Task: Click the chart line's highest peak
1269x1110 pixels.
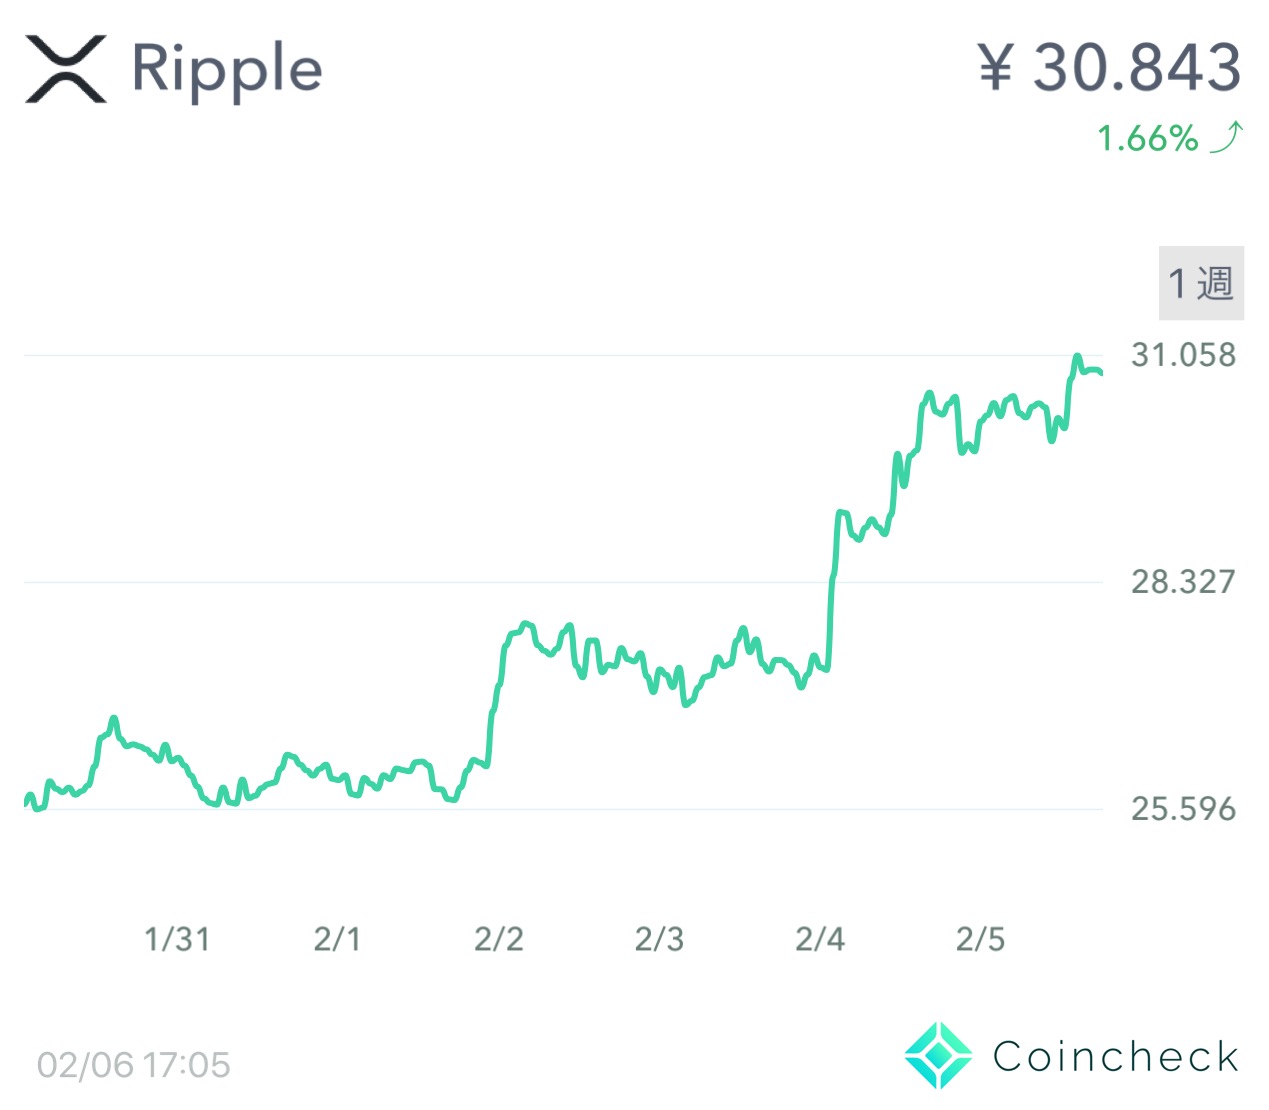Action: click(x=1077, y=357)
